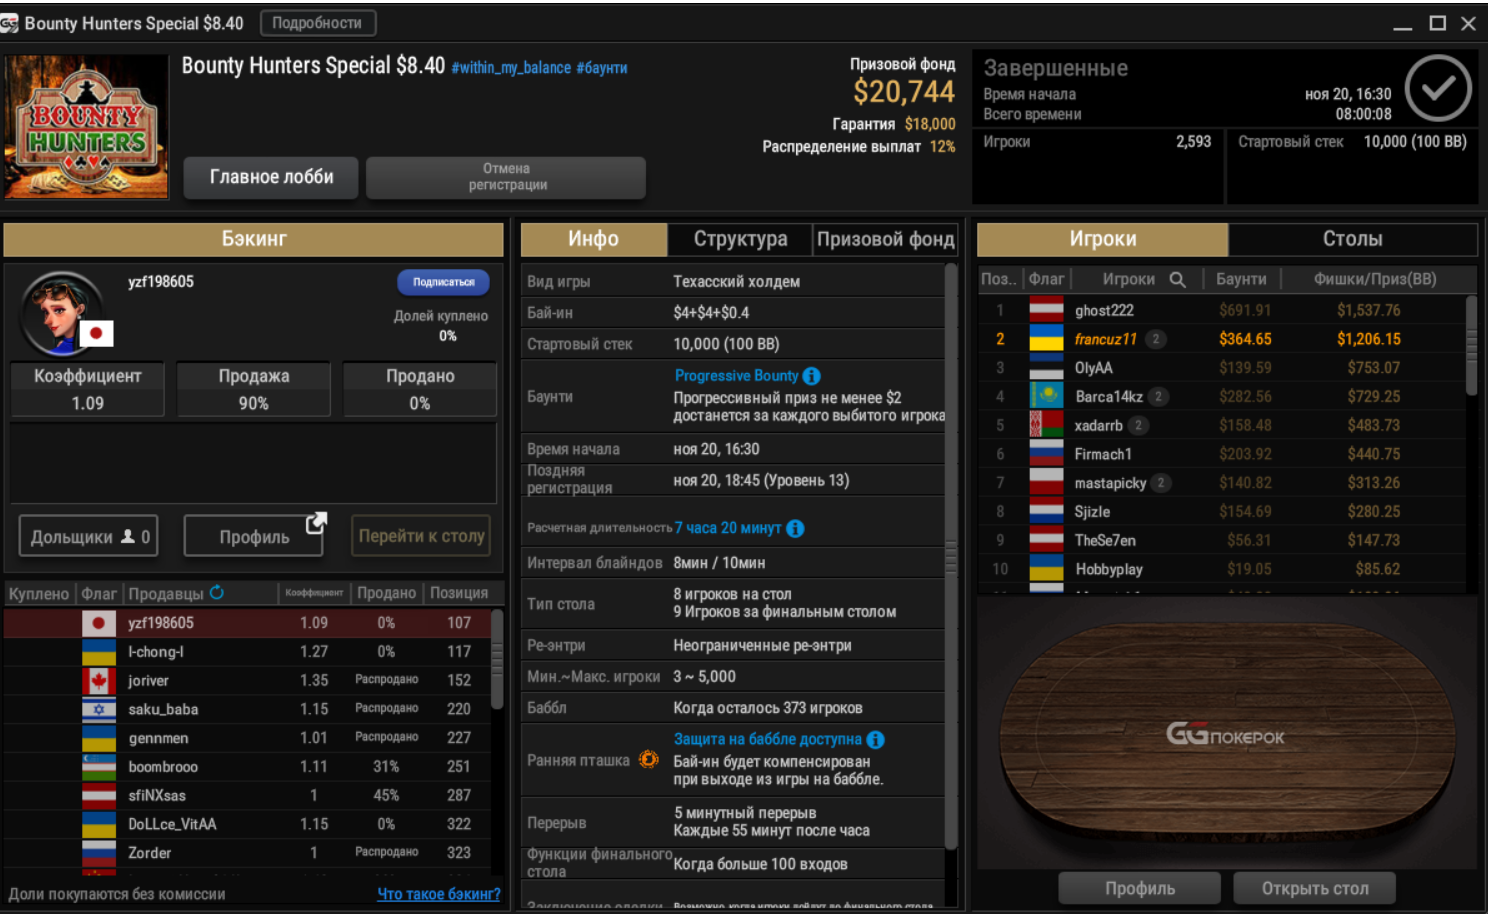
Task: Click the Belarus flag beside xadarrb
Action: 1046,426
